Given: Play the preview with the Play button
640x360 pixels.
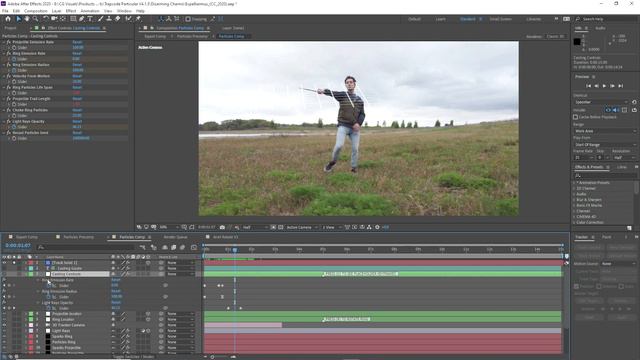Looking at the screenshot, I should tap(604, 86).
